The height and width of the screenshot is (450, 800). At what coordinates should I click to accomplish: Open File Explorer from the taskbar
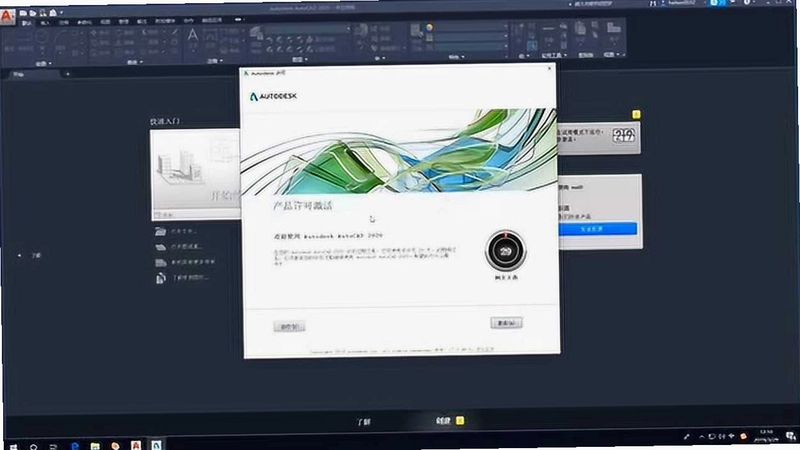point(95,446)
